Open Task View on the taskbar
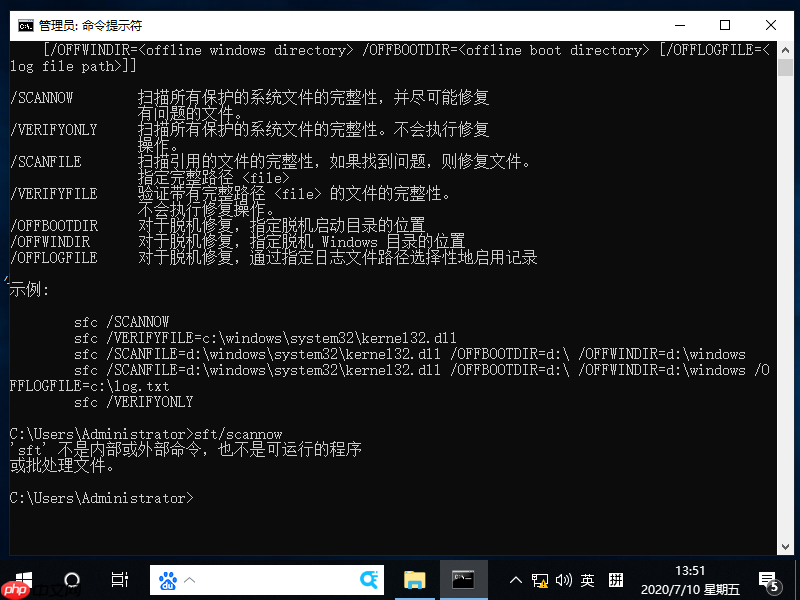Viewport: 800px width, 600px height. tap(120, 580)
